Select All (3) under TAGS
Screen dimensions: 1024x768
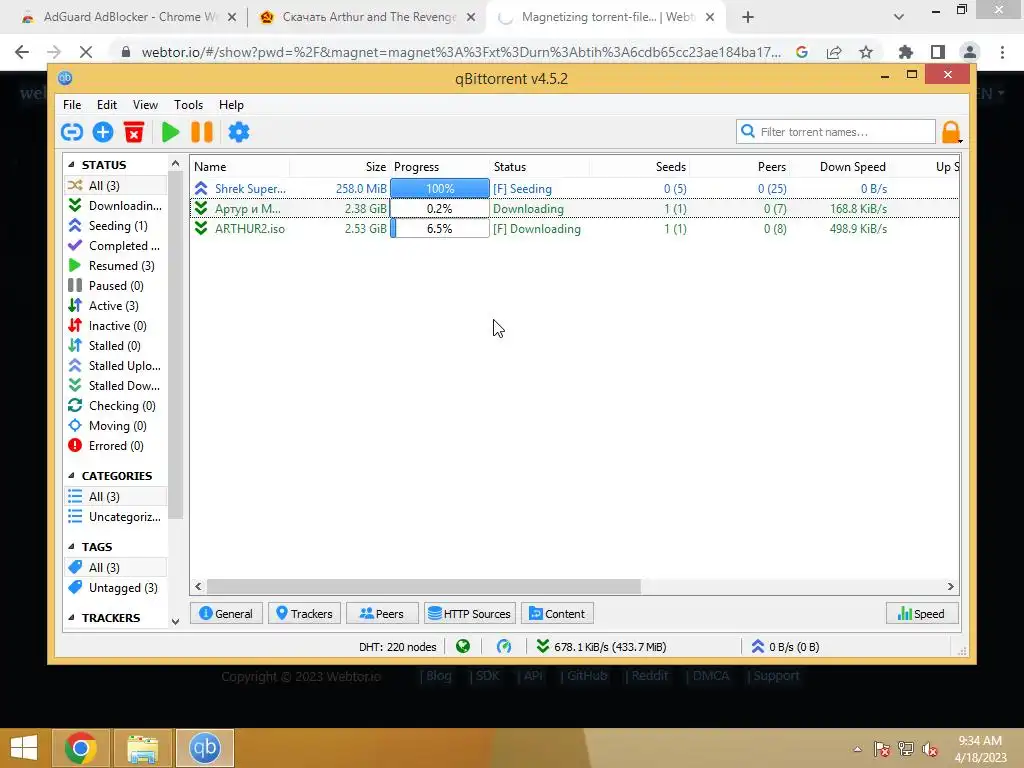tap(115, 568)
